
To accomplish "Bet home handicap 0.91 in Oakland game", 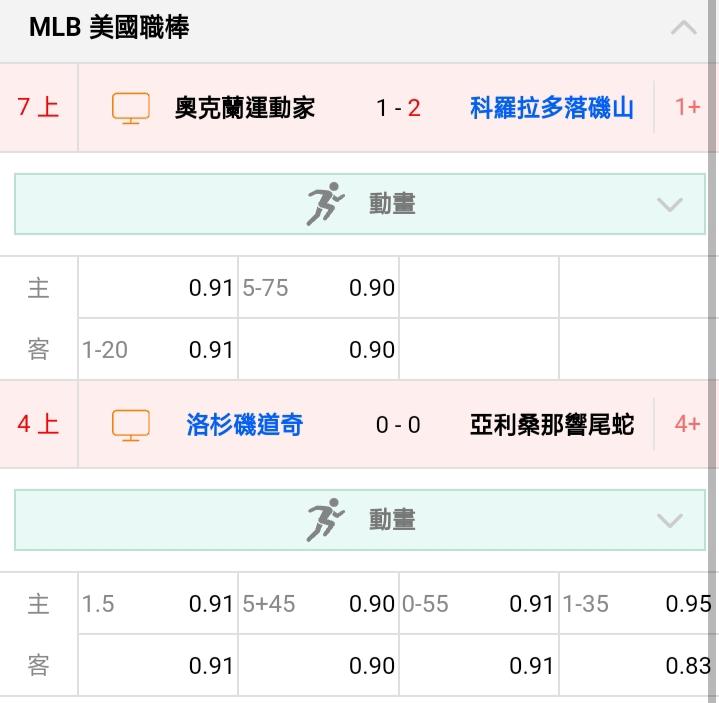I will pyautogui.click(x=158, y=288).
